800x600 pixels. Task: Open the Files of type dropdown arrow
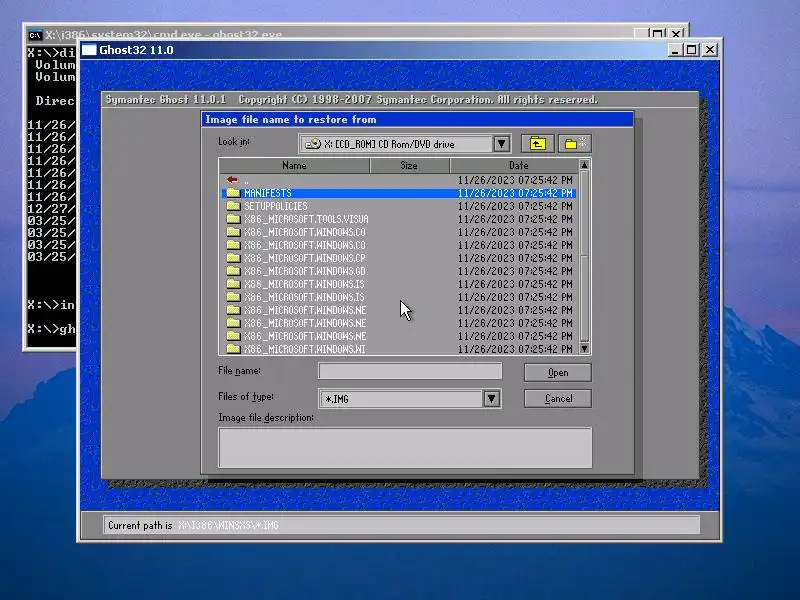(x=491, y=398)
